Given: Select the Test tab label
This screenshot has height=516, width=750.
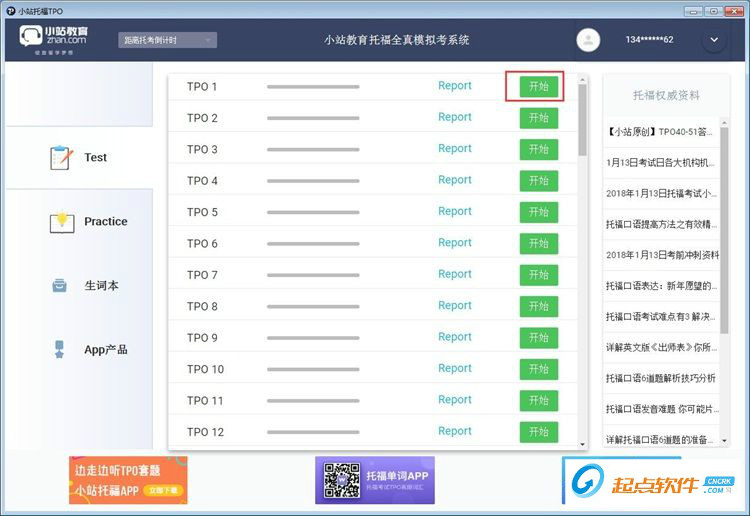Looking at the screenshot, I should click(x=96, y=157).
